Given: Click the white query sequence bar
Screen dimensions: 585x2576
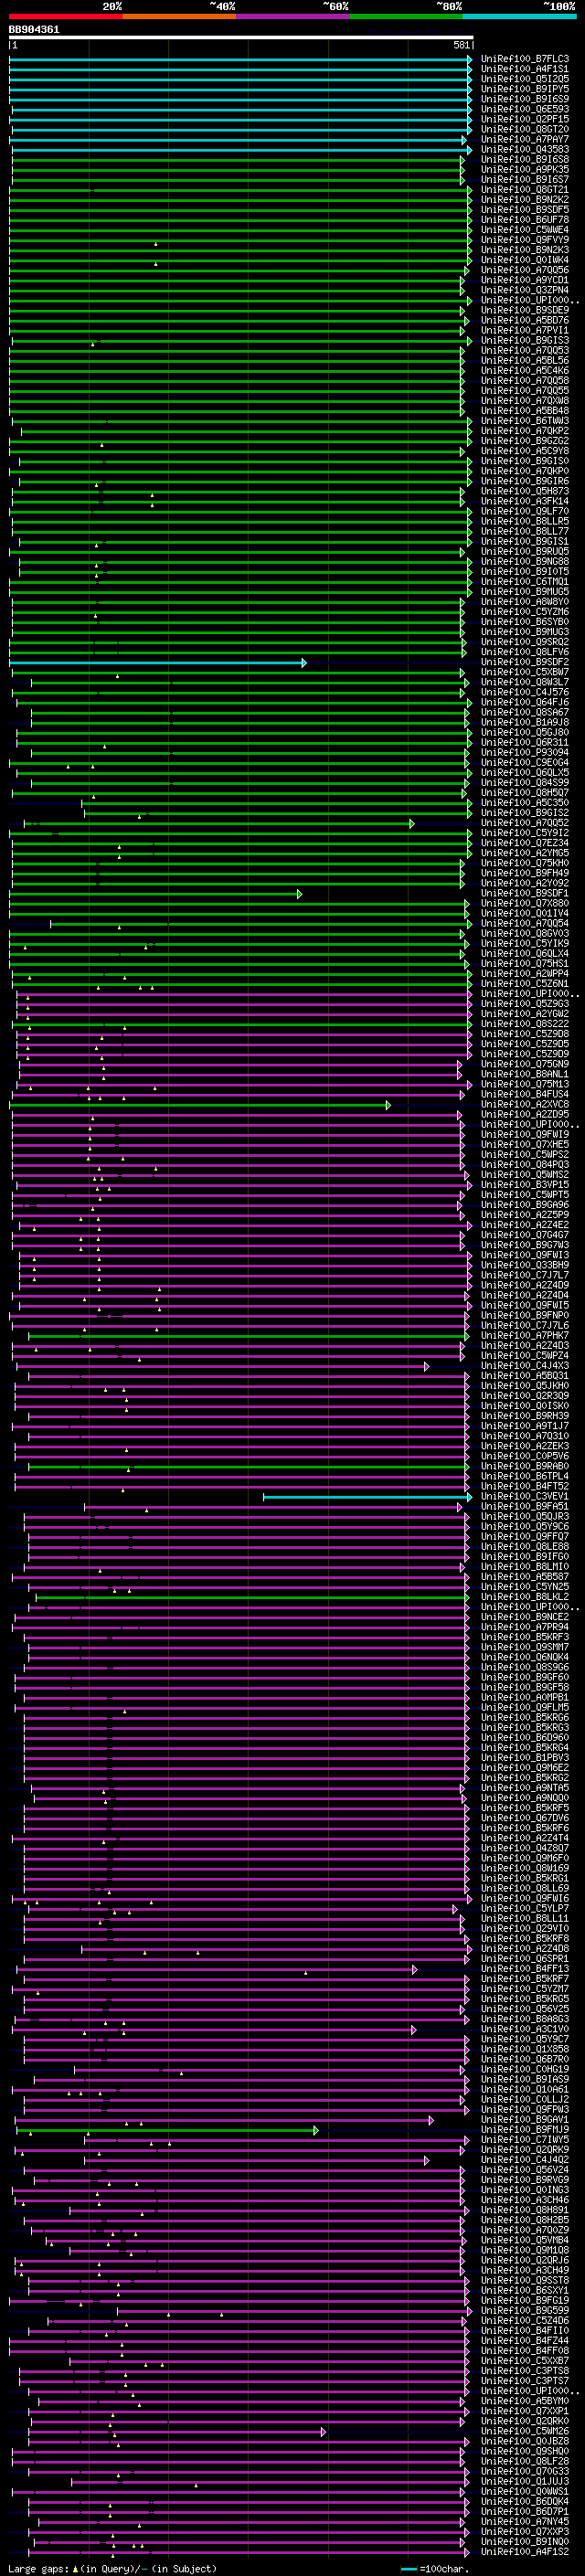Looking at the screenshot, I should click(x=241, y=38).
